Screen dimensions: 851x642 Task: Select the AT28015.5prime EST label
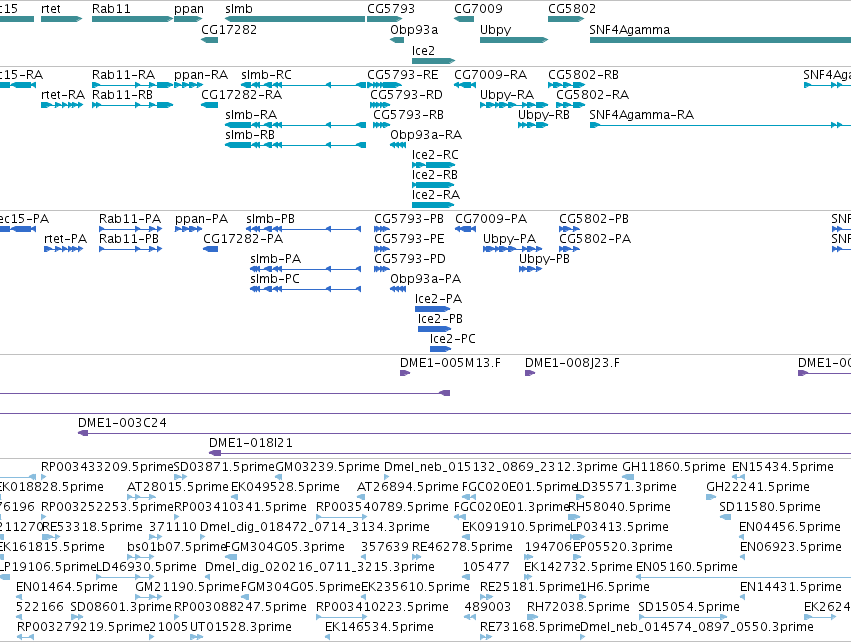[x=177, y=487]
